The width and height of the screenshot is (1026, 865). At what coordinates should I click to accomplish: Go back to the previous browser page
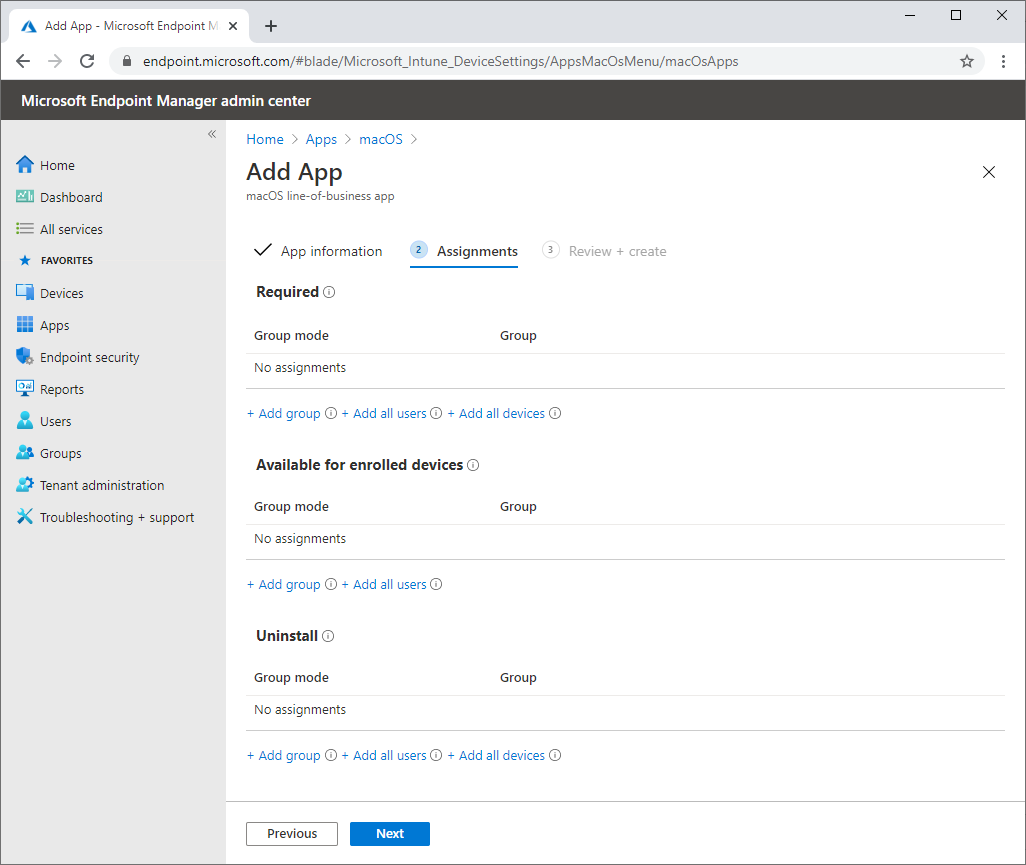23,62
